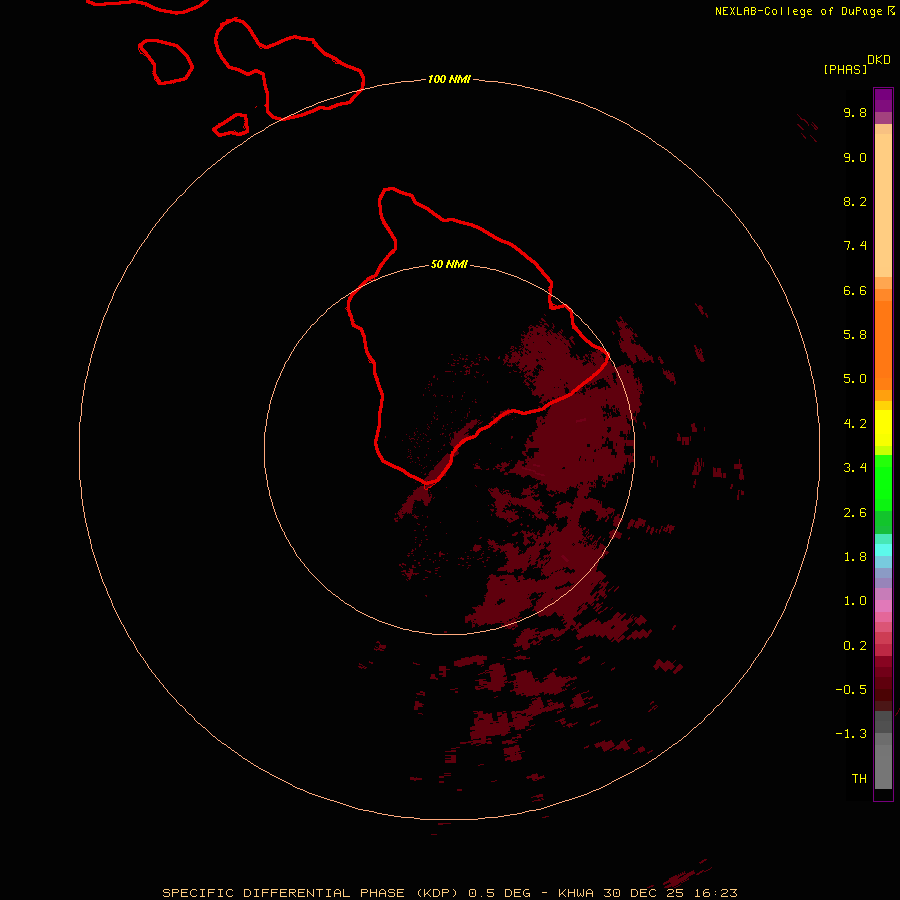Screen dimensions: 900x900
Task: Click the 30 DEC 25 date text
Action: 644,893
